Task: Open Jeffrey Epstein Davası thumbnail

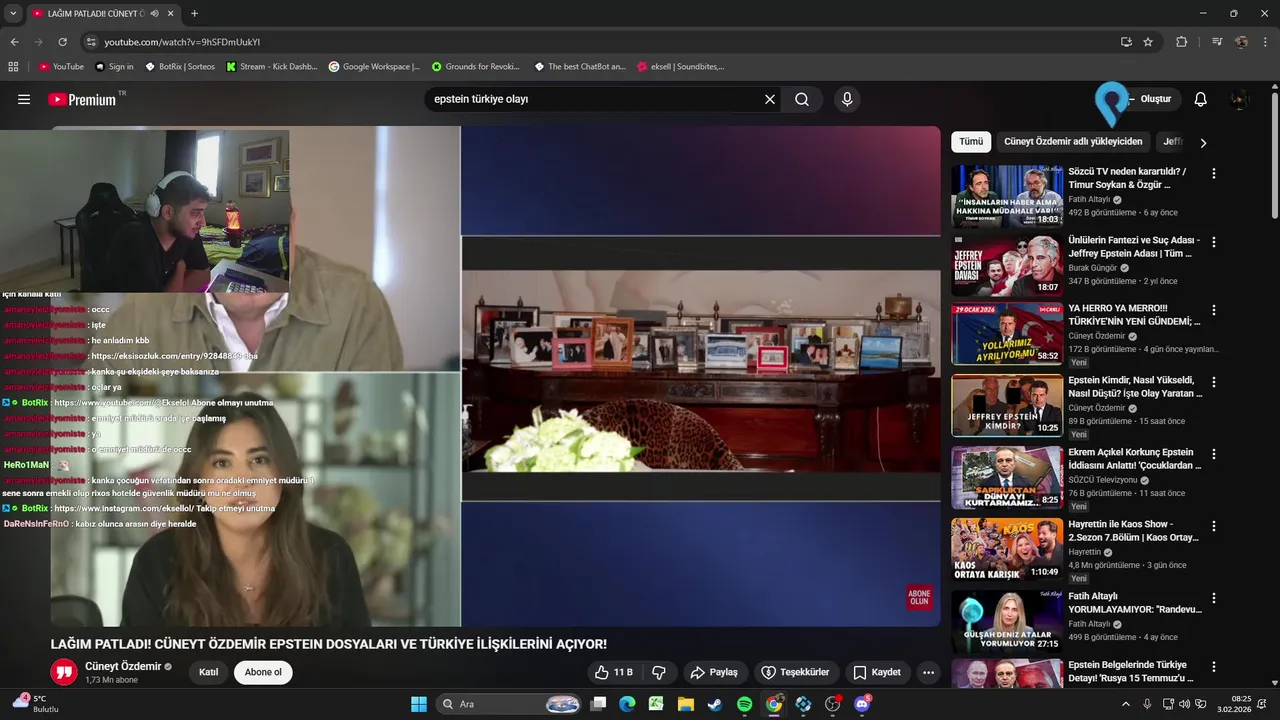Action: click(1007, 266)
